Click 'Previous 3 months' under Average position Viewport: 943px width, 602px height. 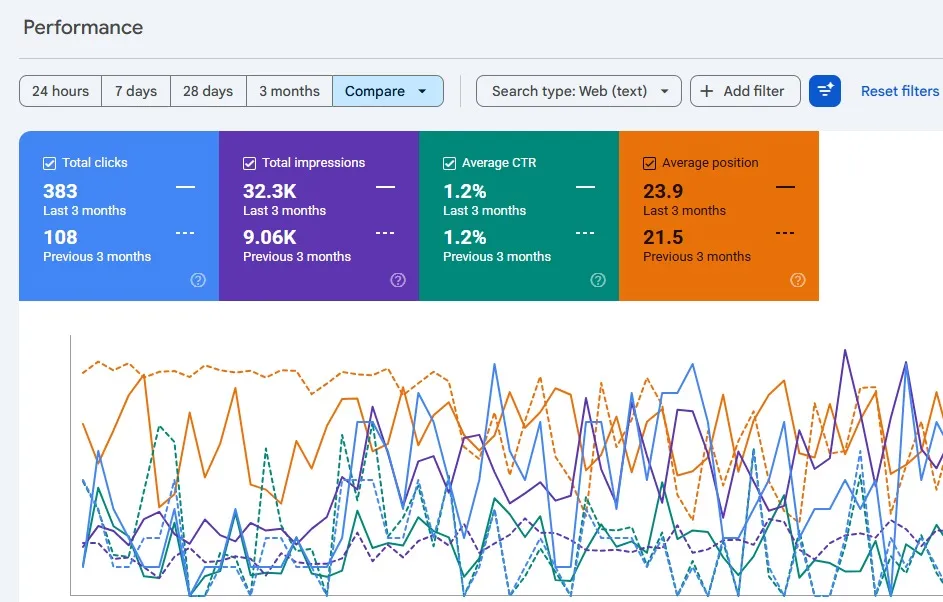tap(697, 256)
